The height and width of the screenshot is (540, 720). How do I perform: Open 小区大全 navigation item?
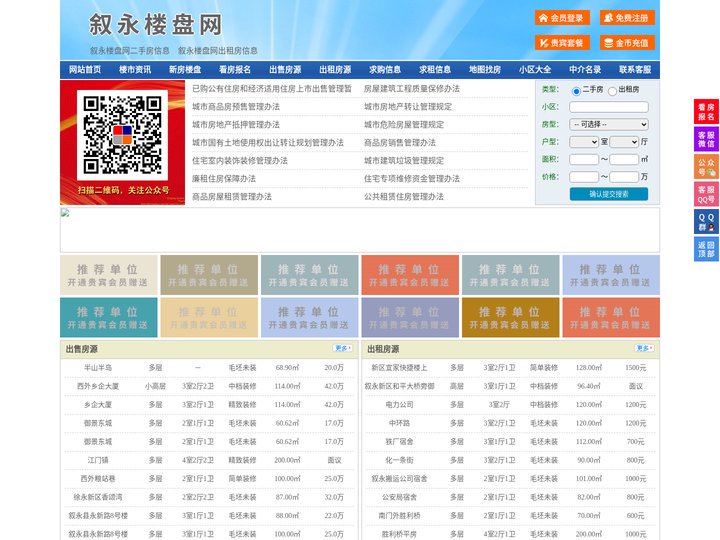(x=535, y=70)
